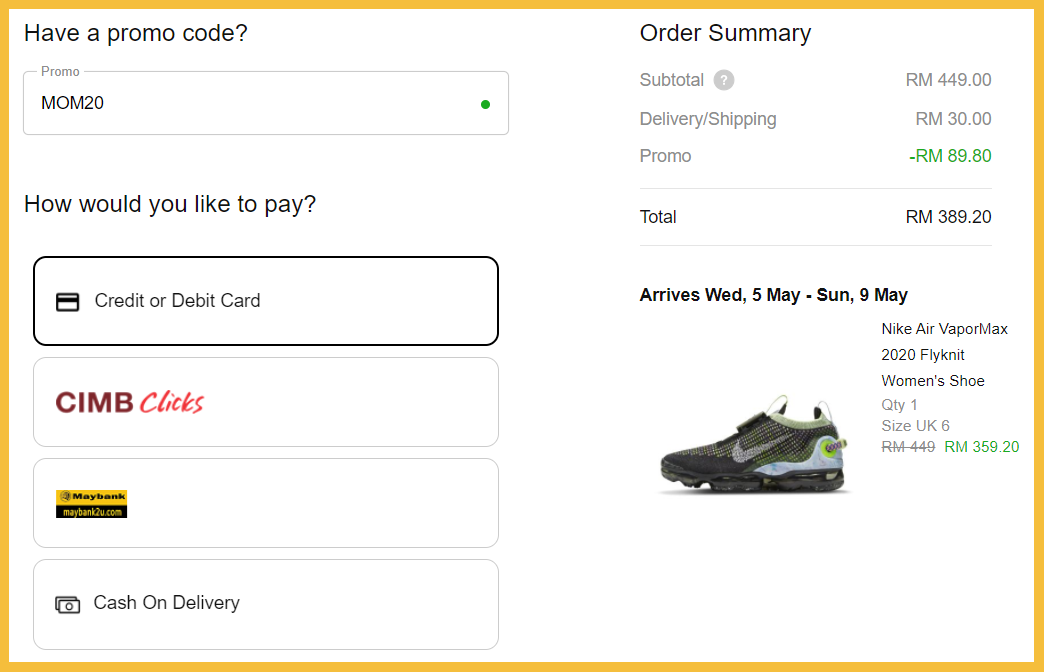The height and width of the screenshot is (672, 1044).
Task: Click the Have a promo code heading
Action: coord(135,33)
